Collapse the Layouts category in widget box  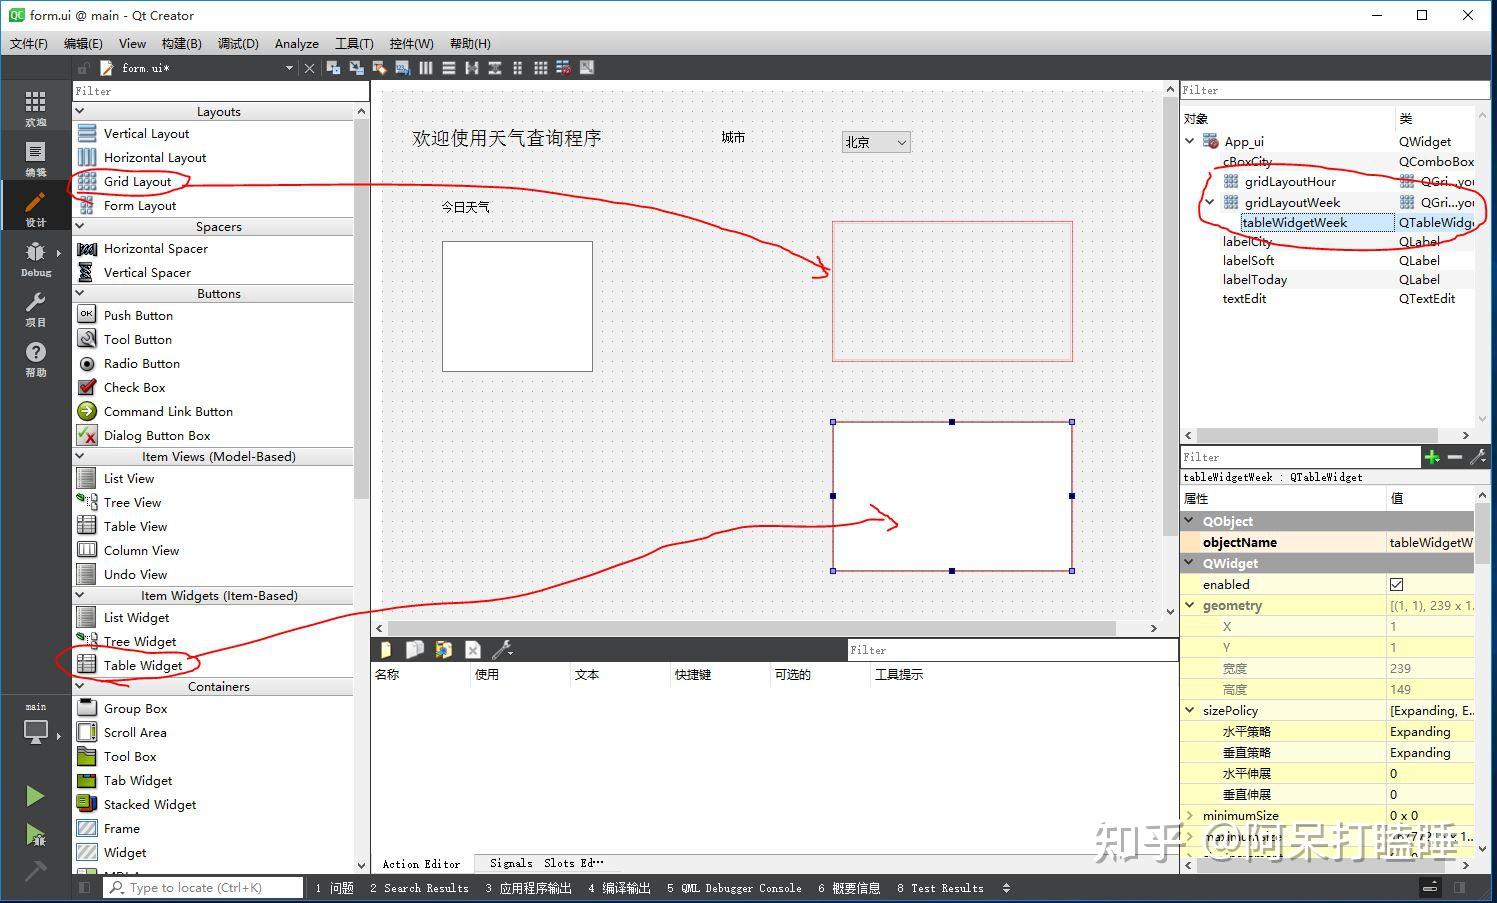pyautogui.click(x=81, y=111)
